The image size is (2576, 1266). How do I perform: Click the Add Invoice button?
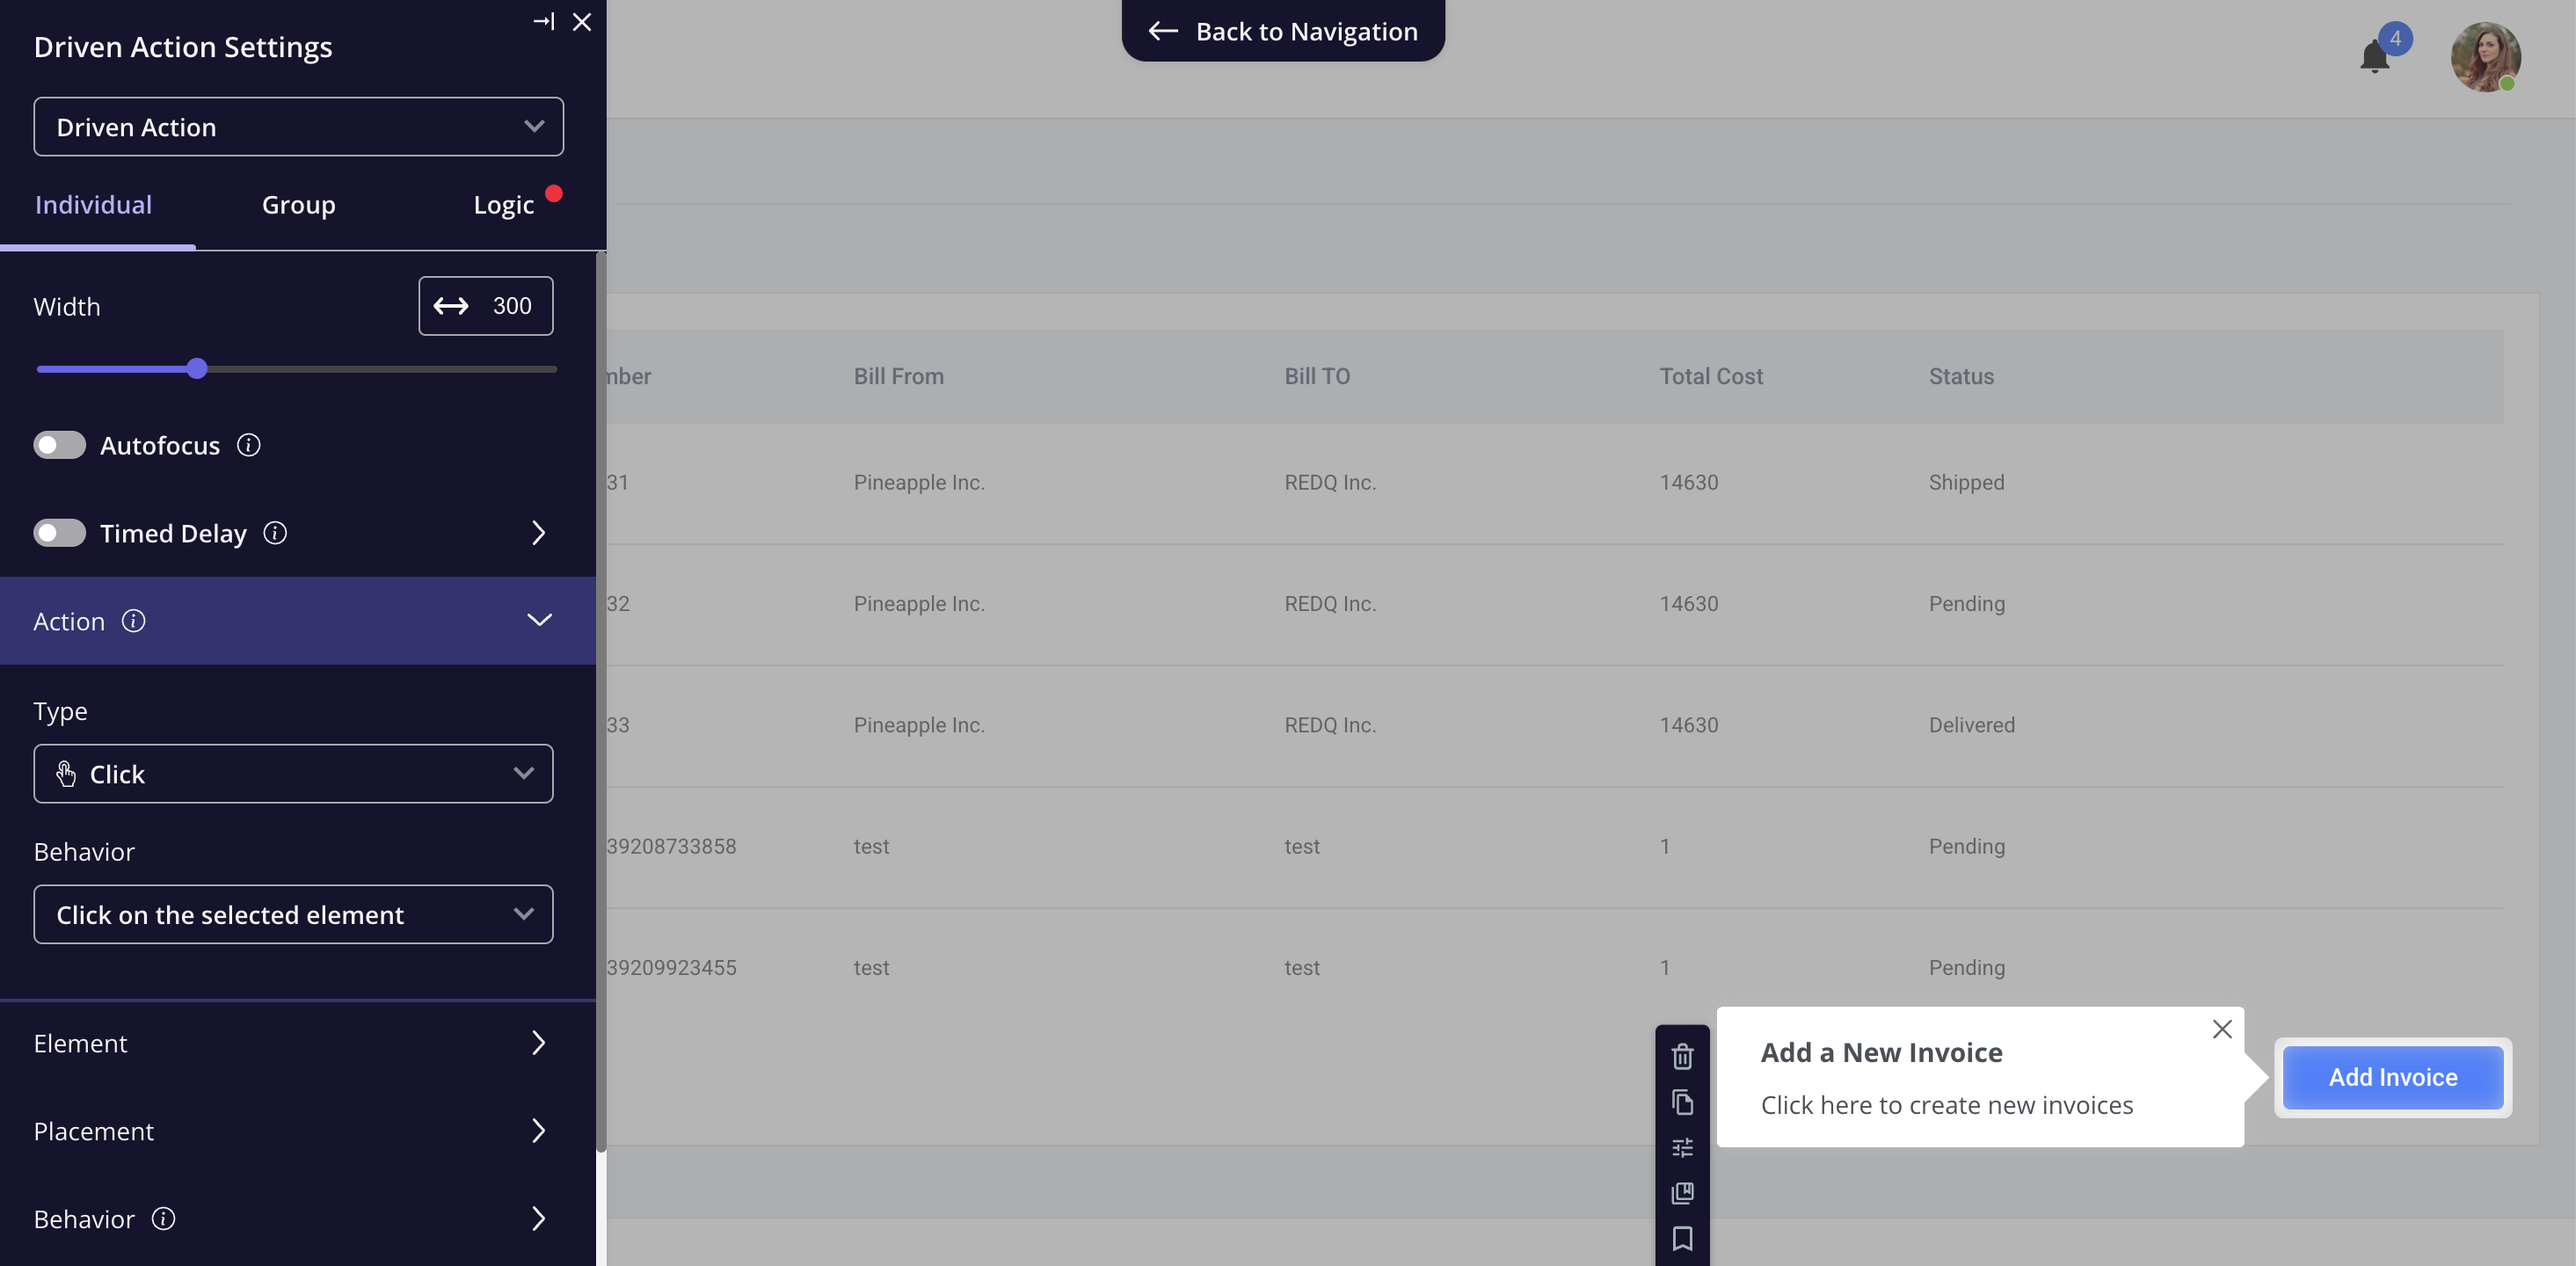click(x=2392, y=1077)
